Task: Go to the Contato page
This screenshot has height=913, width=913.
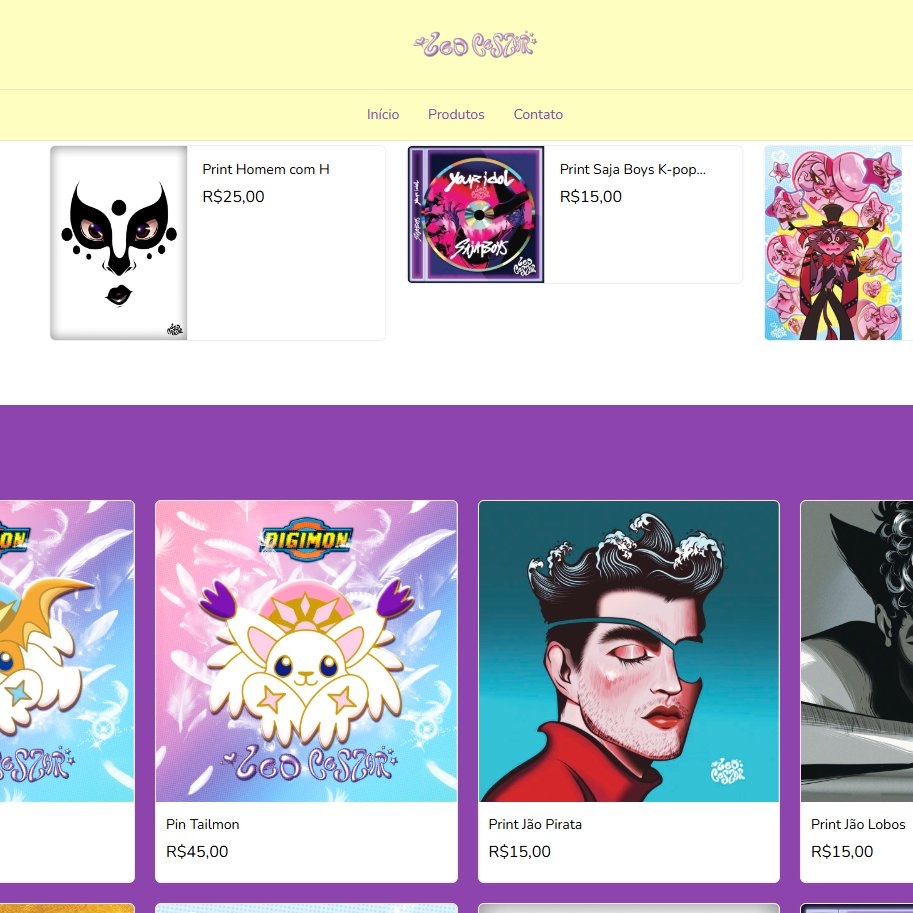Action: click(x=538, y=114)
